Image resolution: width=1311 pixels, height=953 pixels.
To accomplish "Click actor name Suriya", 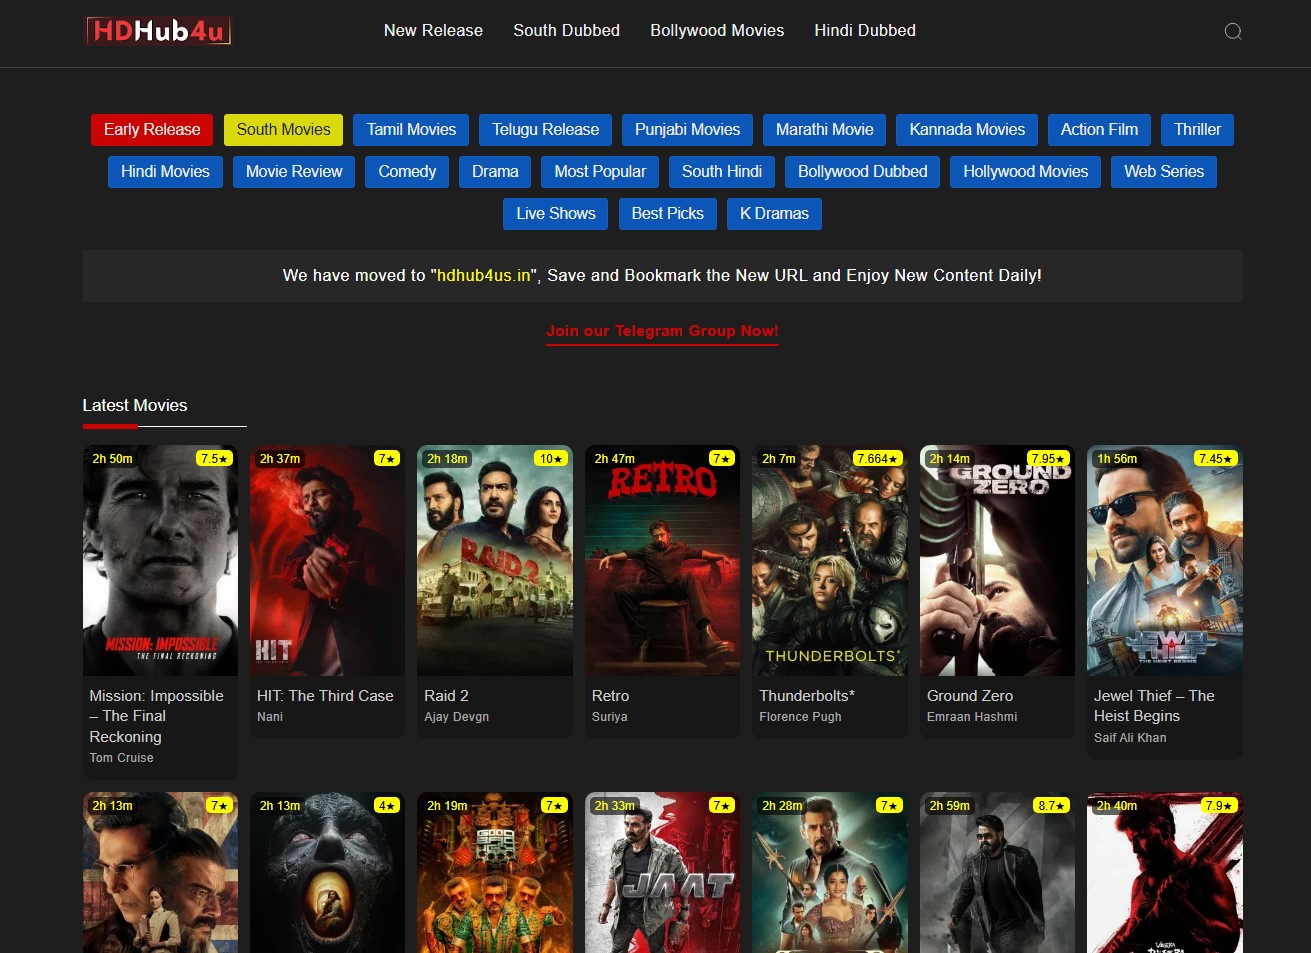I will click(x=609, y=717).
